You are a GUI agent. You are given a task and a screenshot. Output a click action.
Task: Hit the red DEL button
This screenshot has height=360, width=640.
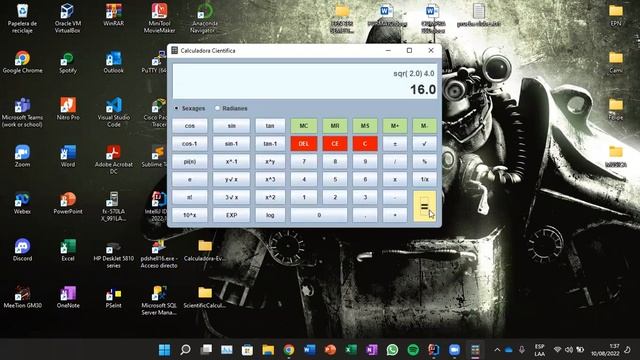pos(304,144)
